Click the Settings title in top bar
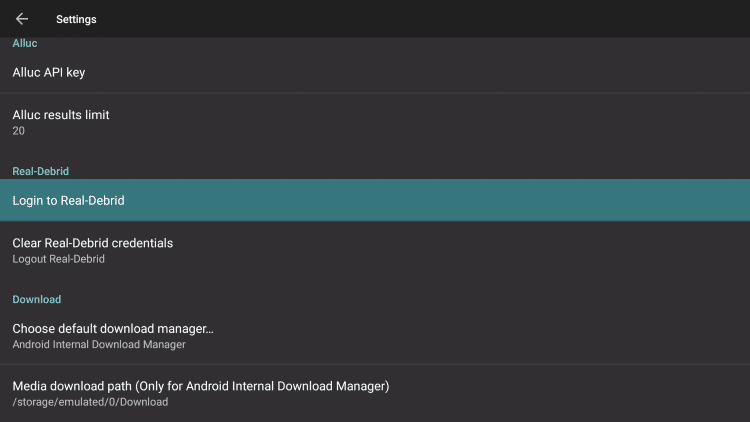Viewport: 750px width, 422px height. pos(76,20)
